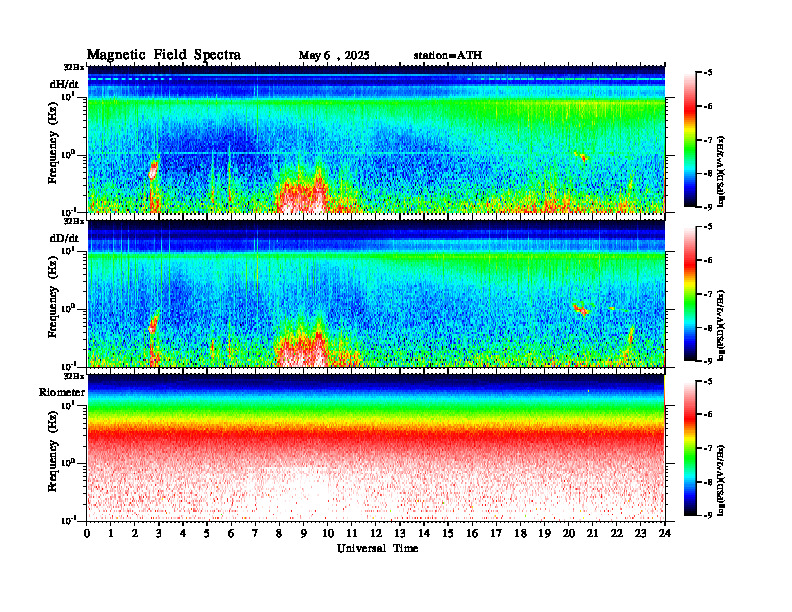Click the Riometer spectrogram plot area

point(376,447)
